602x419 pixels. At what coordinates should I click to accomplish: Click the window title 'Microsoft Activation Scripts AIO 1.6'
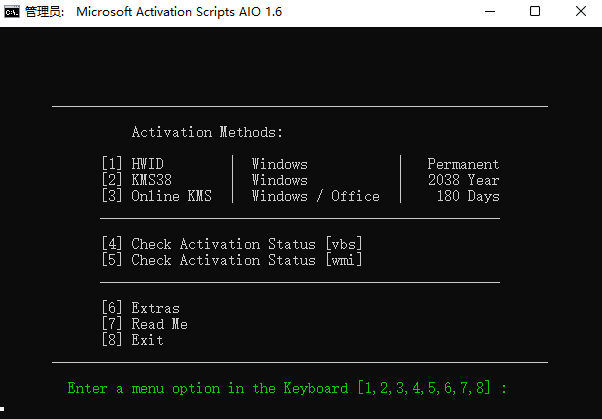click(x=179, y=12)
